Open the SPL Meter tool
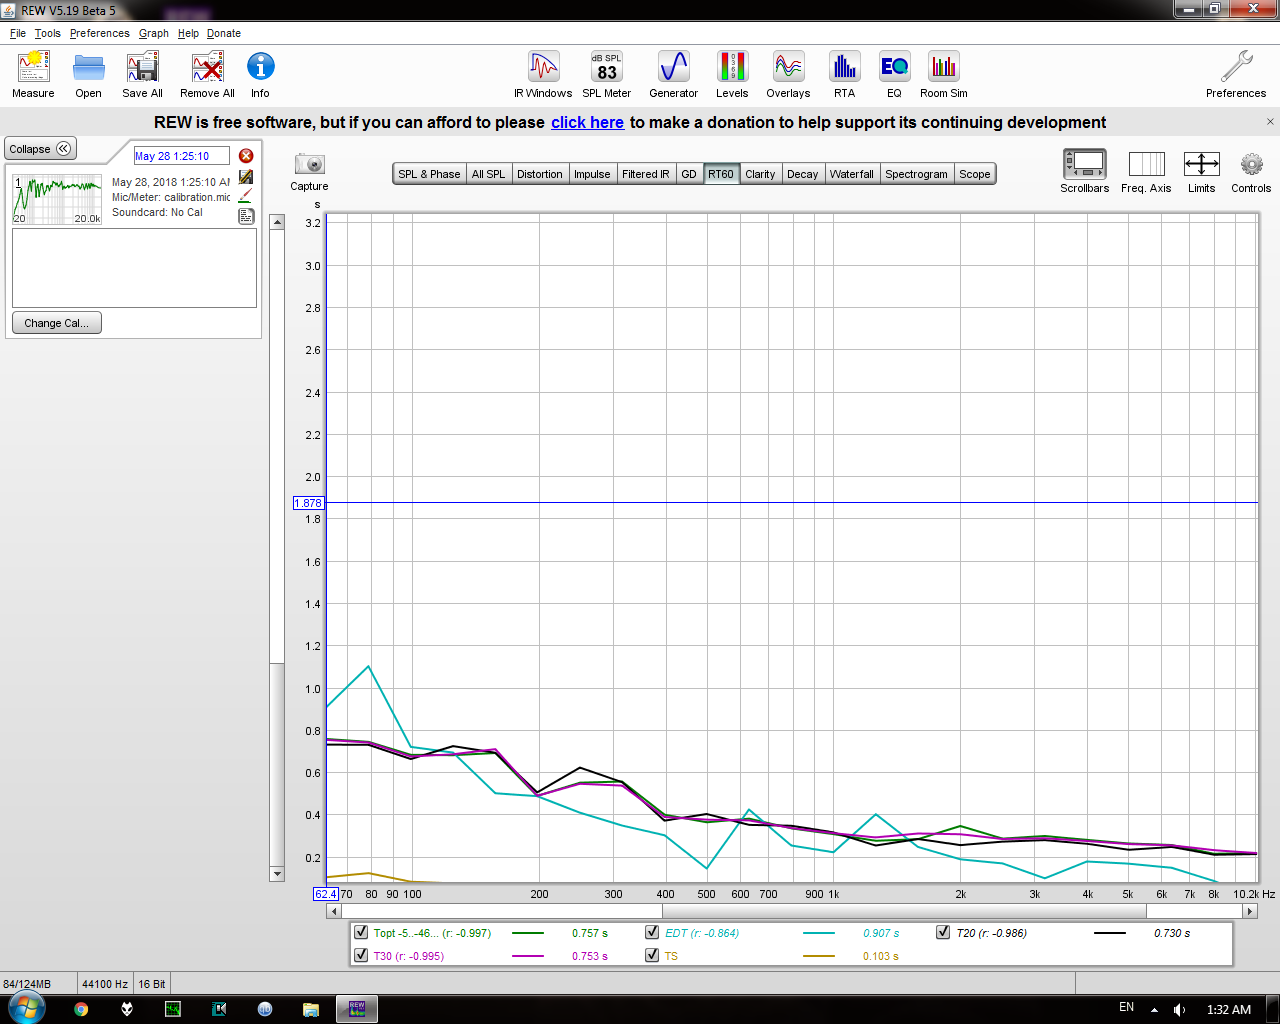 [607, 75]
